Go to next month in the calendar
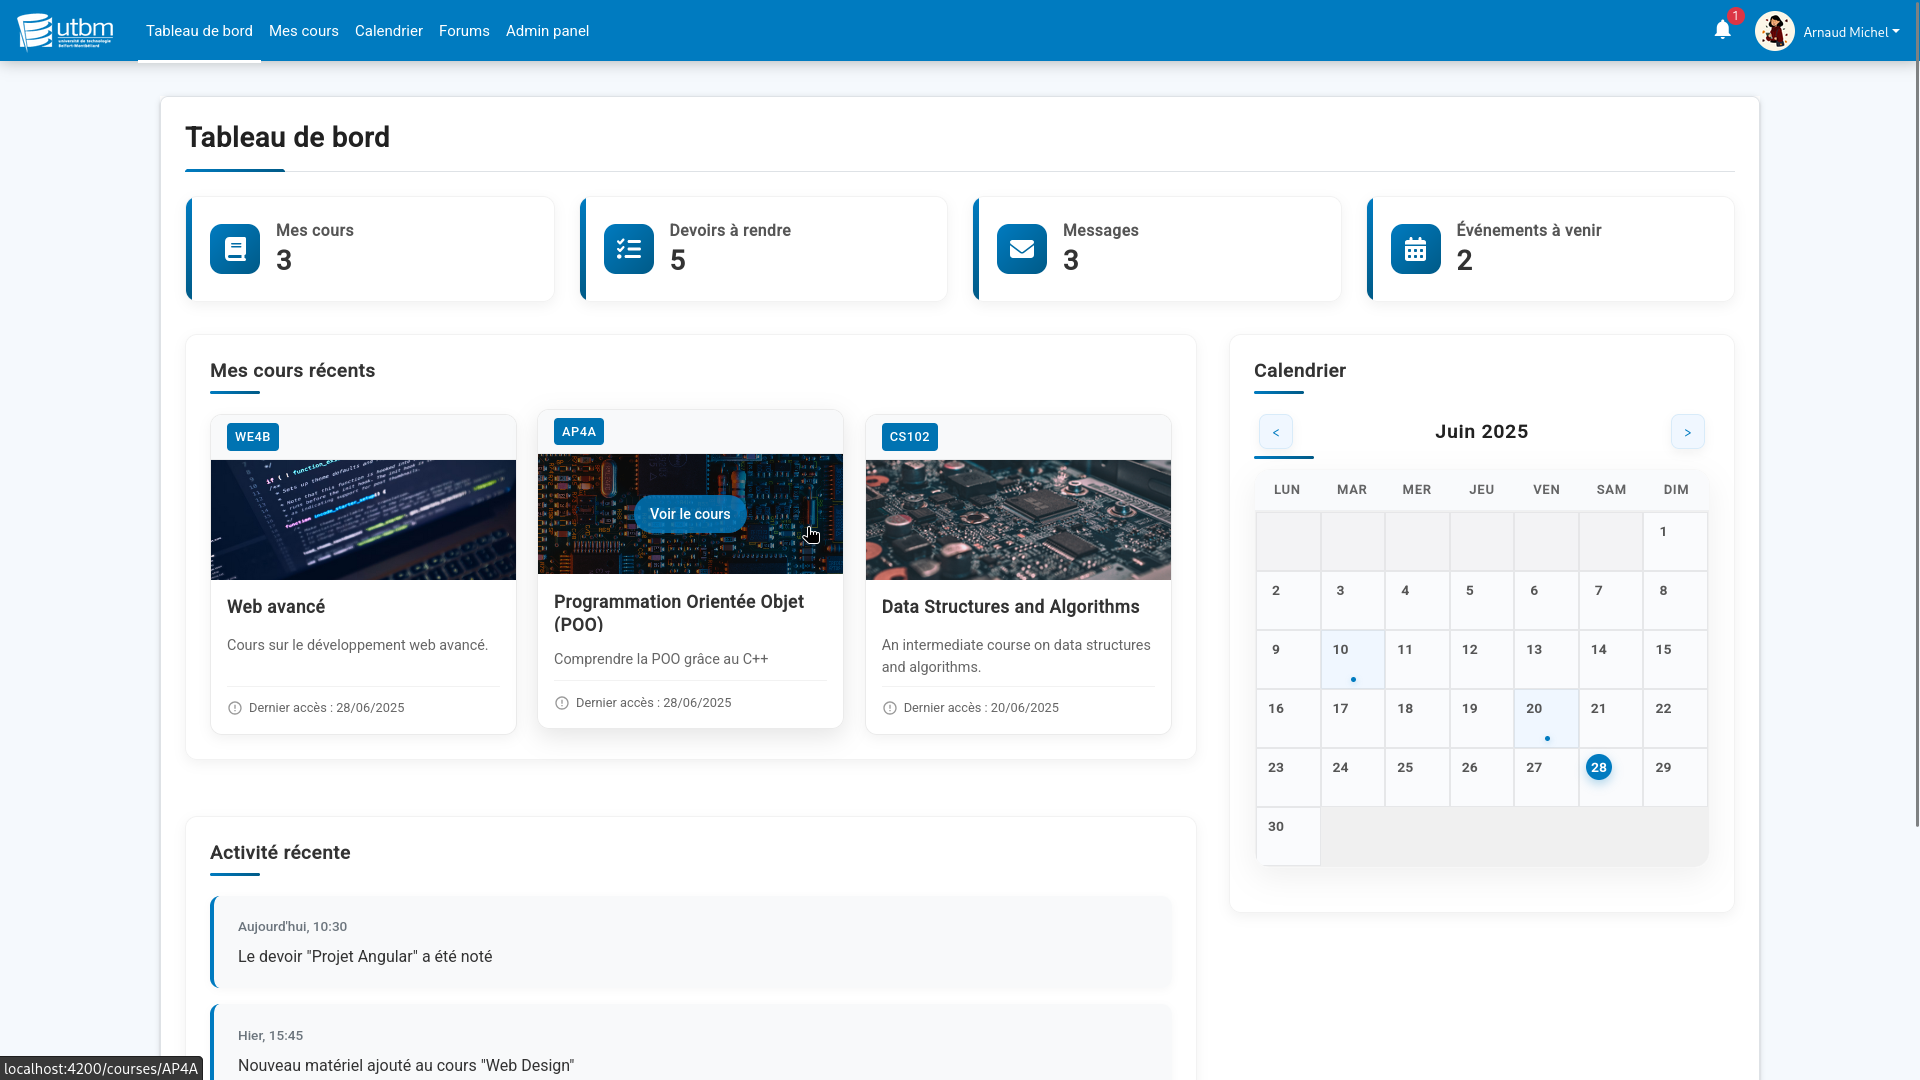Screen dimensions: 1920x1080 (1687, 432)
